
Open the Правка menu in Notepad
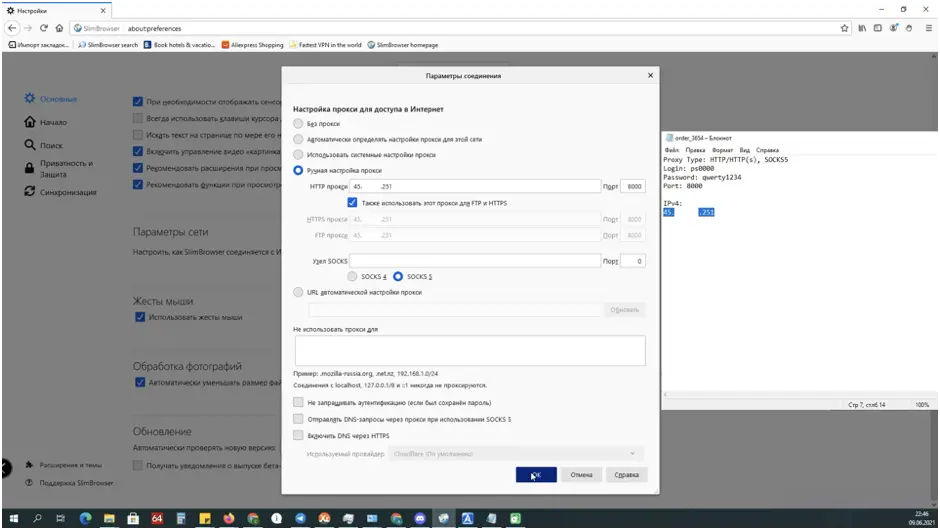(695, 150)
